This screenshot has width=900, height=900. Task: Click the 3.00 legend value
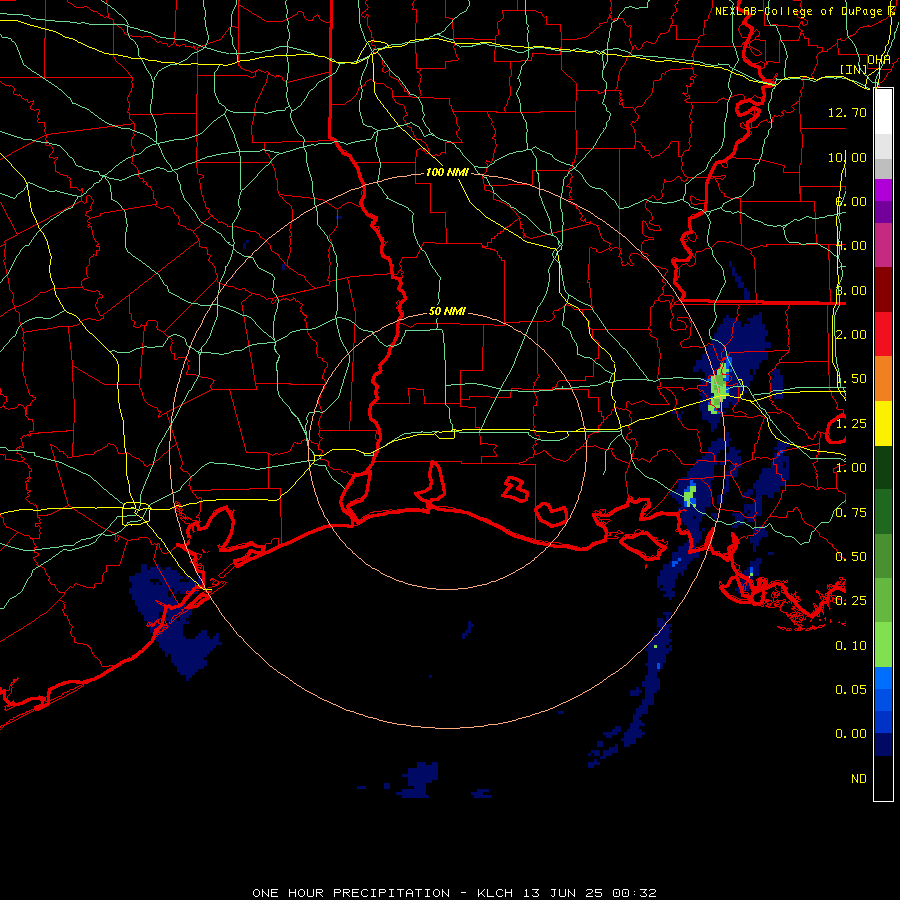pyautogui.click(x=851, y=290)
